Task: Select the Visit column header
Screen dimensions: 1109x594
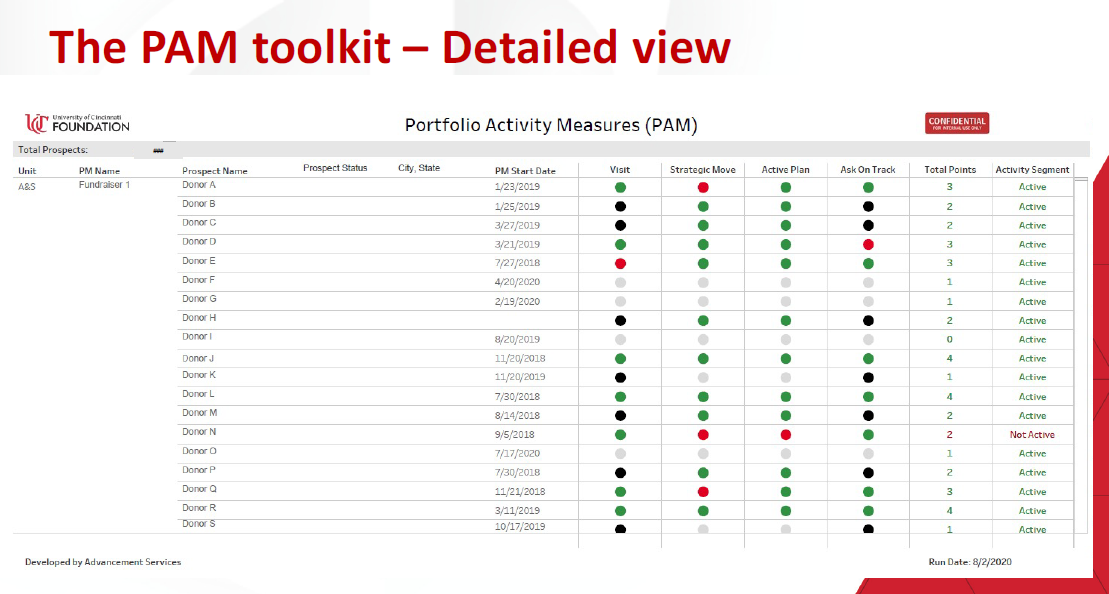Action: [620, 170]
